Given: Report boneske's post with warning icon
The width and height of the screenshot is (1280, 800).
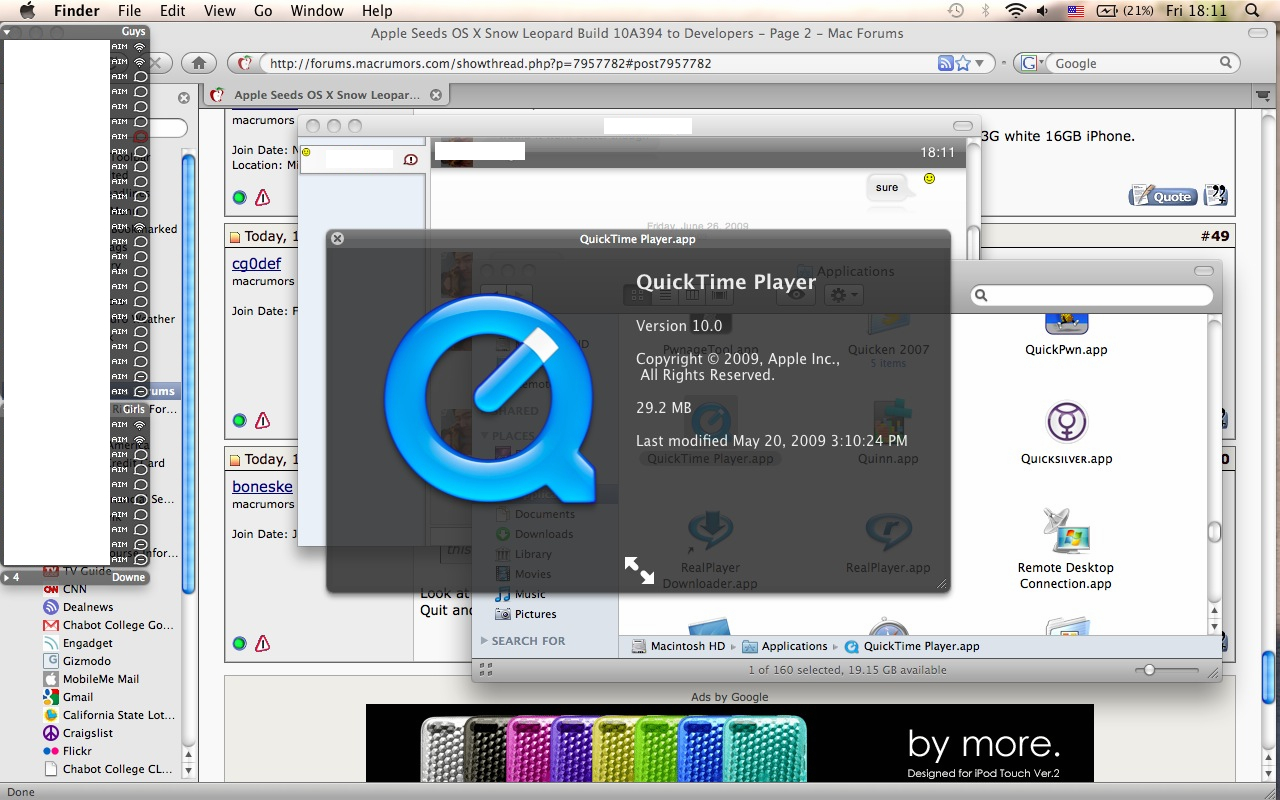Looking at the screenshot, I should (263, 644).
